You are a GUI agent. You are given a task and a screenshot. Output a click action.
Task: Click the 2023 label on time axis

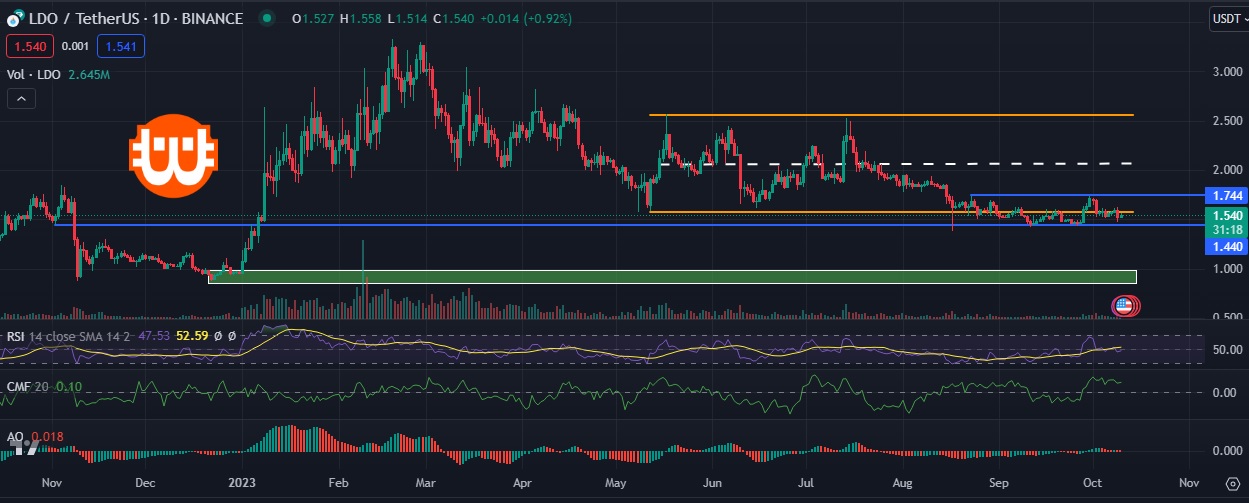coord(243,481)
